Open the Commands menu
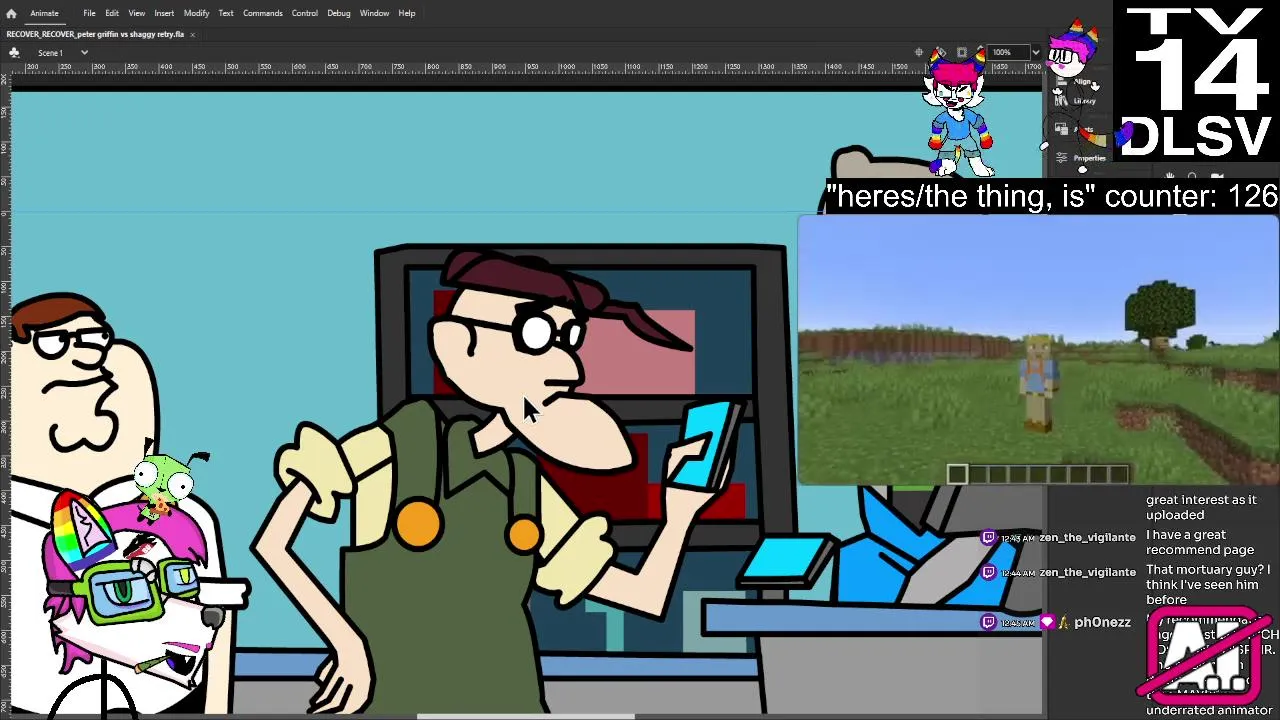This screenshot has height=720, width=1280. pos(262,13)
